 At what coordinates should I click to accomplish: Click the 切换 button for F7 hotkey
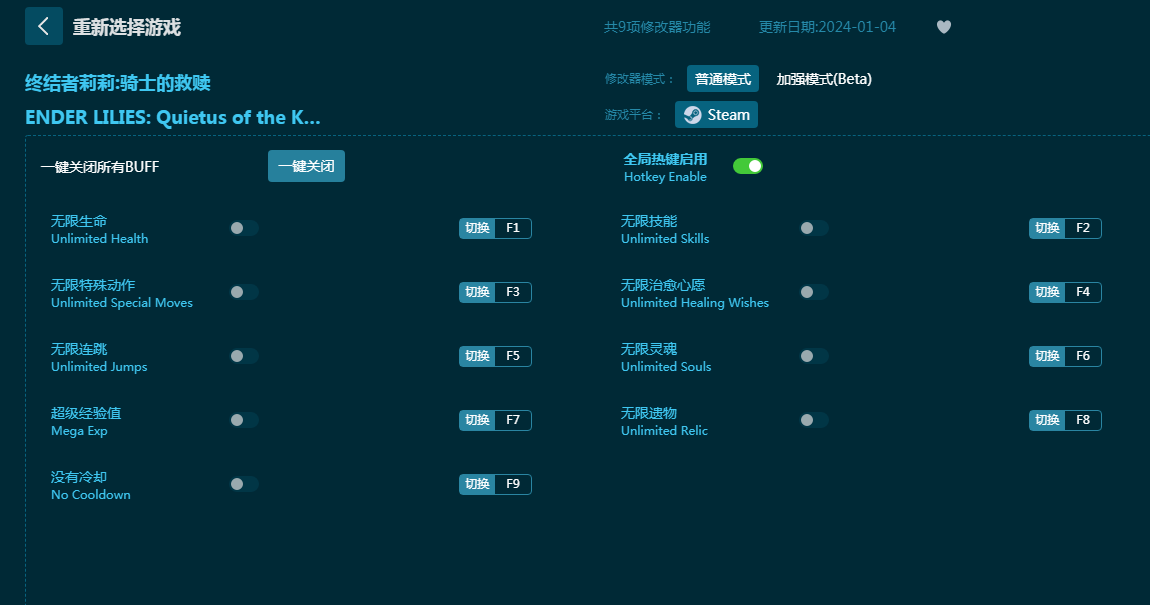(x=477, y=420)
